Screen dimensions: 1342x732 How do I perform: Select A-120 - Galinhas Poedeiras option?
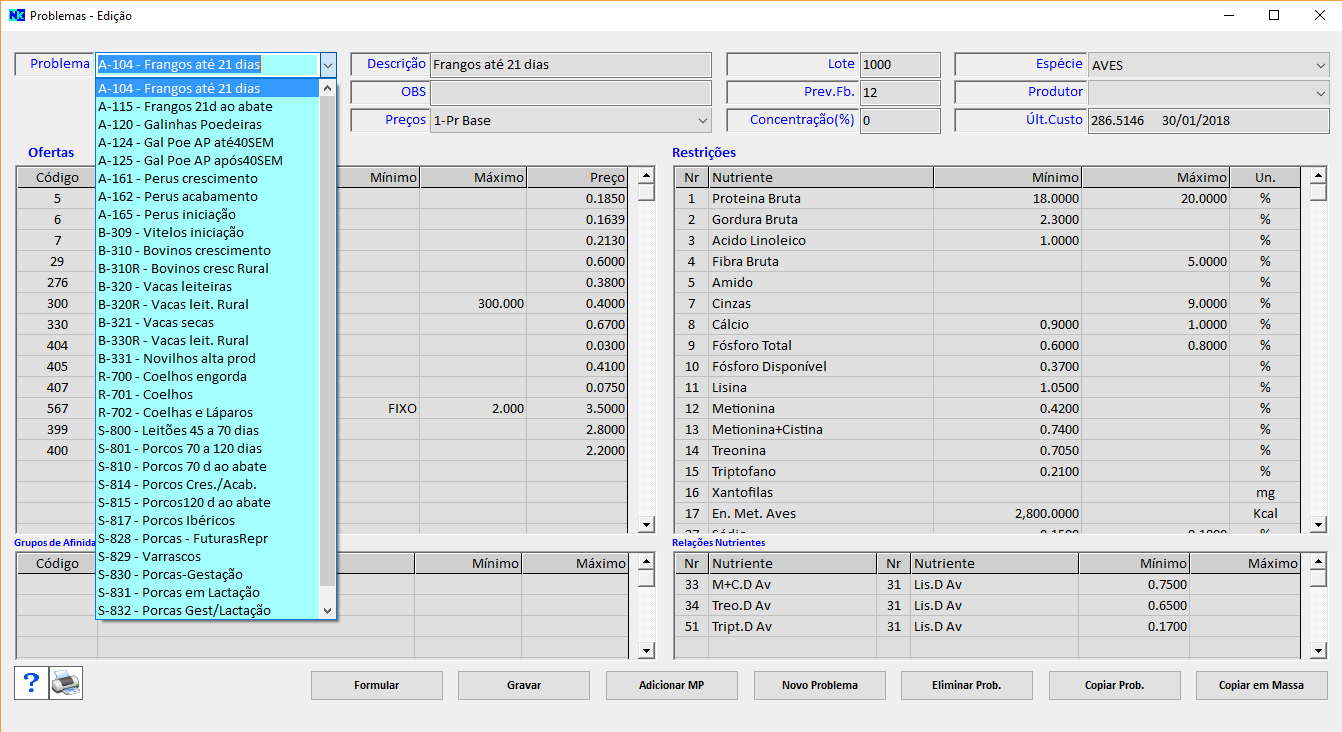click(180, 125)
